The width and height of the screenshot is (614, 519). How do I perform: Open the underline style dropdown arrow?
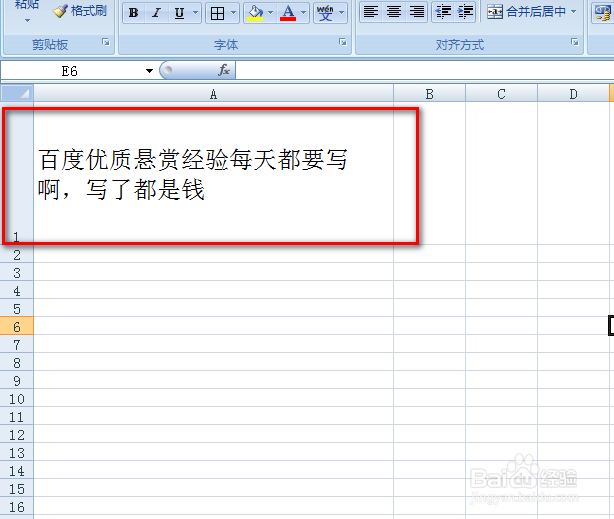pos(195,13)
